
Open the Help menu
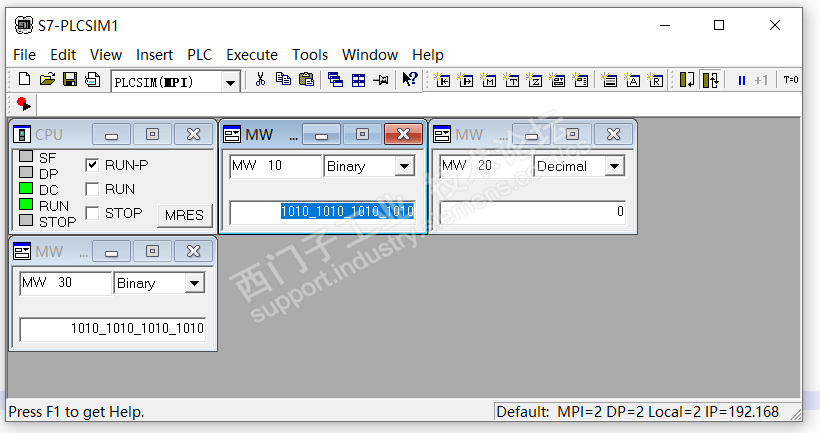pos(428,55)
